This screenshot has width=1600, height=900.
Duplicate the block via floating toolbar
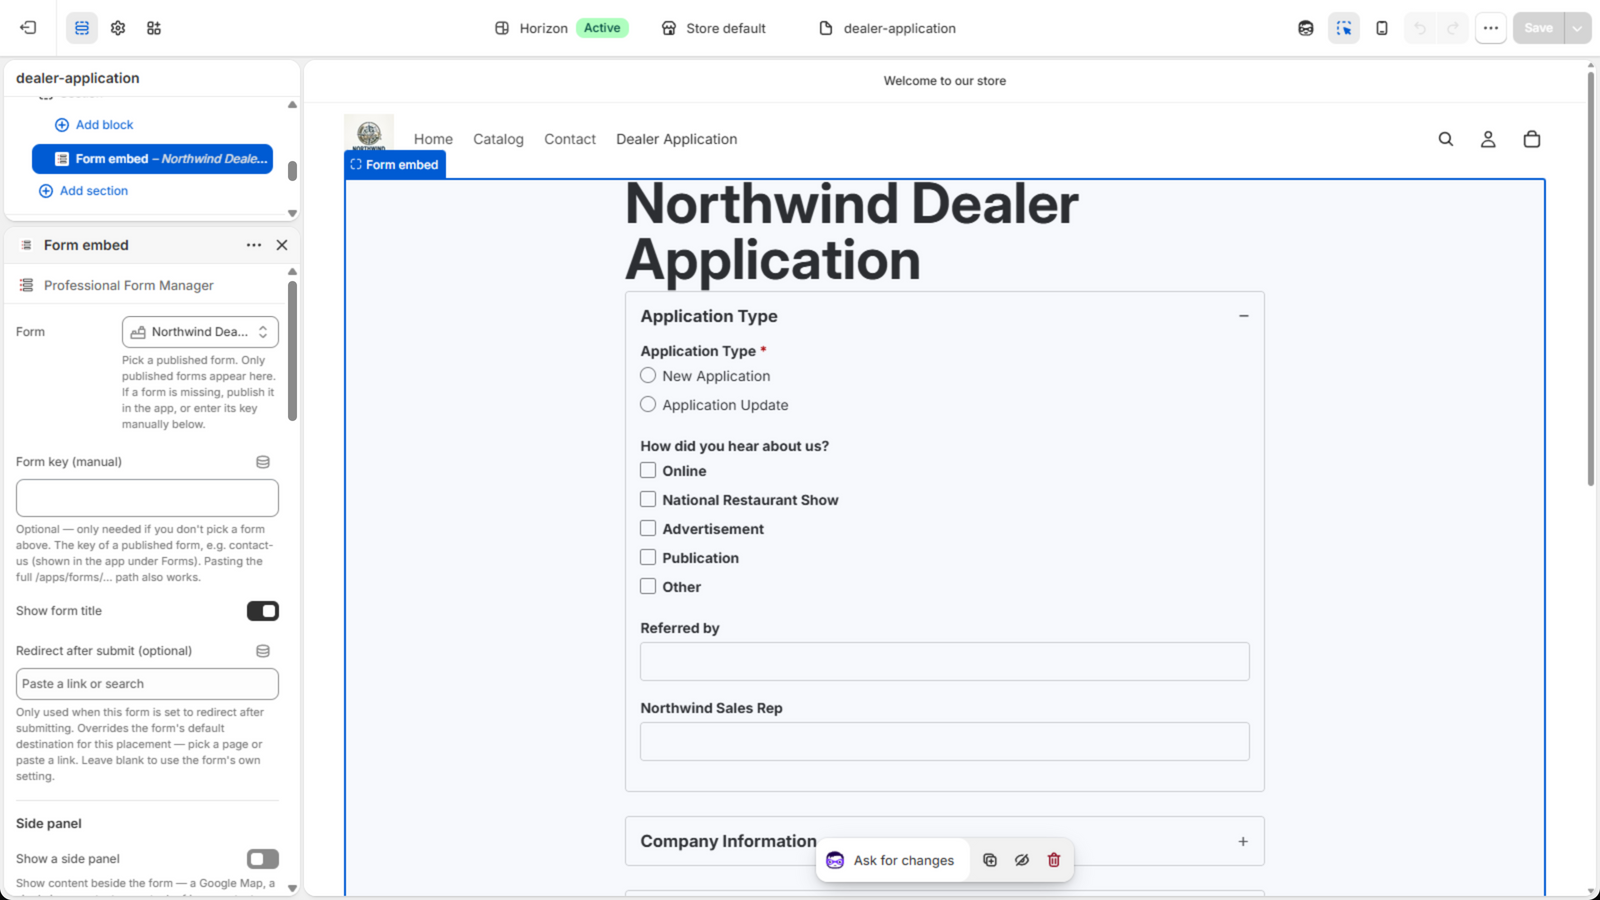pyautogui.click(x=990, y=860)
